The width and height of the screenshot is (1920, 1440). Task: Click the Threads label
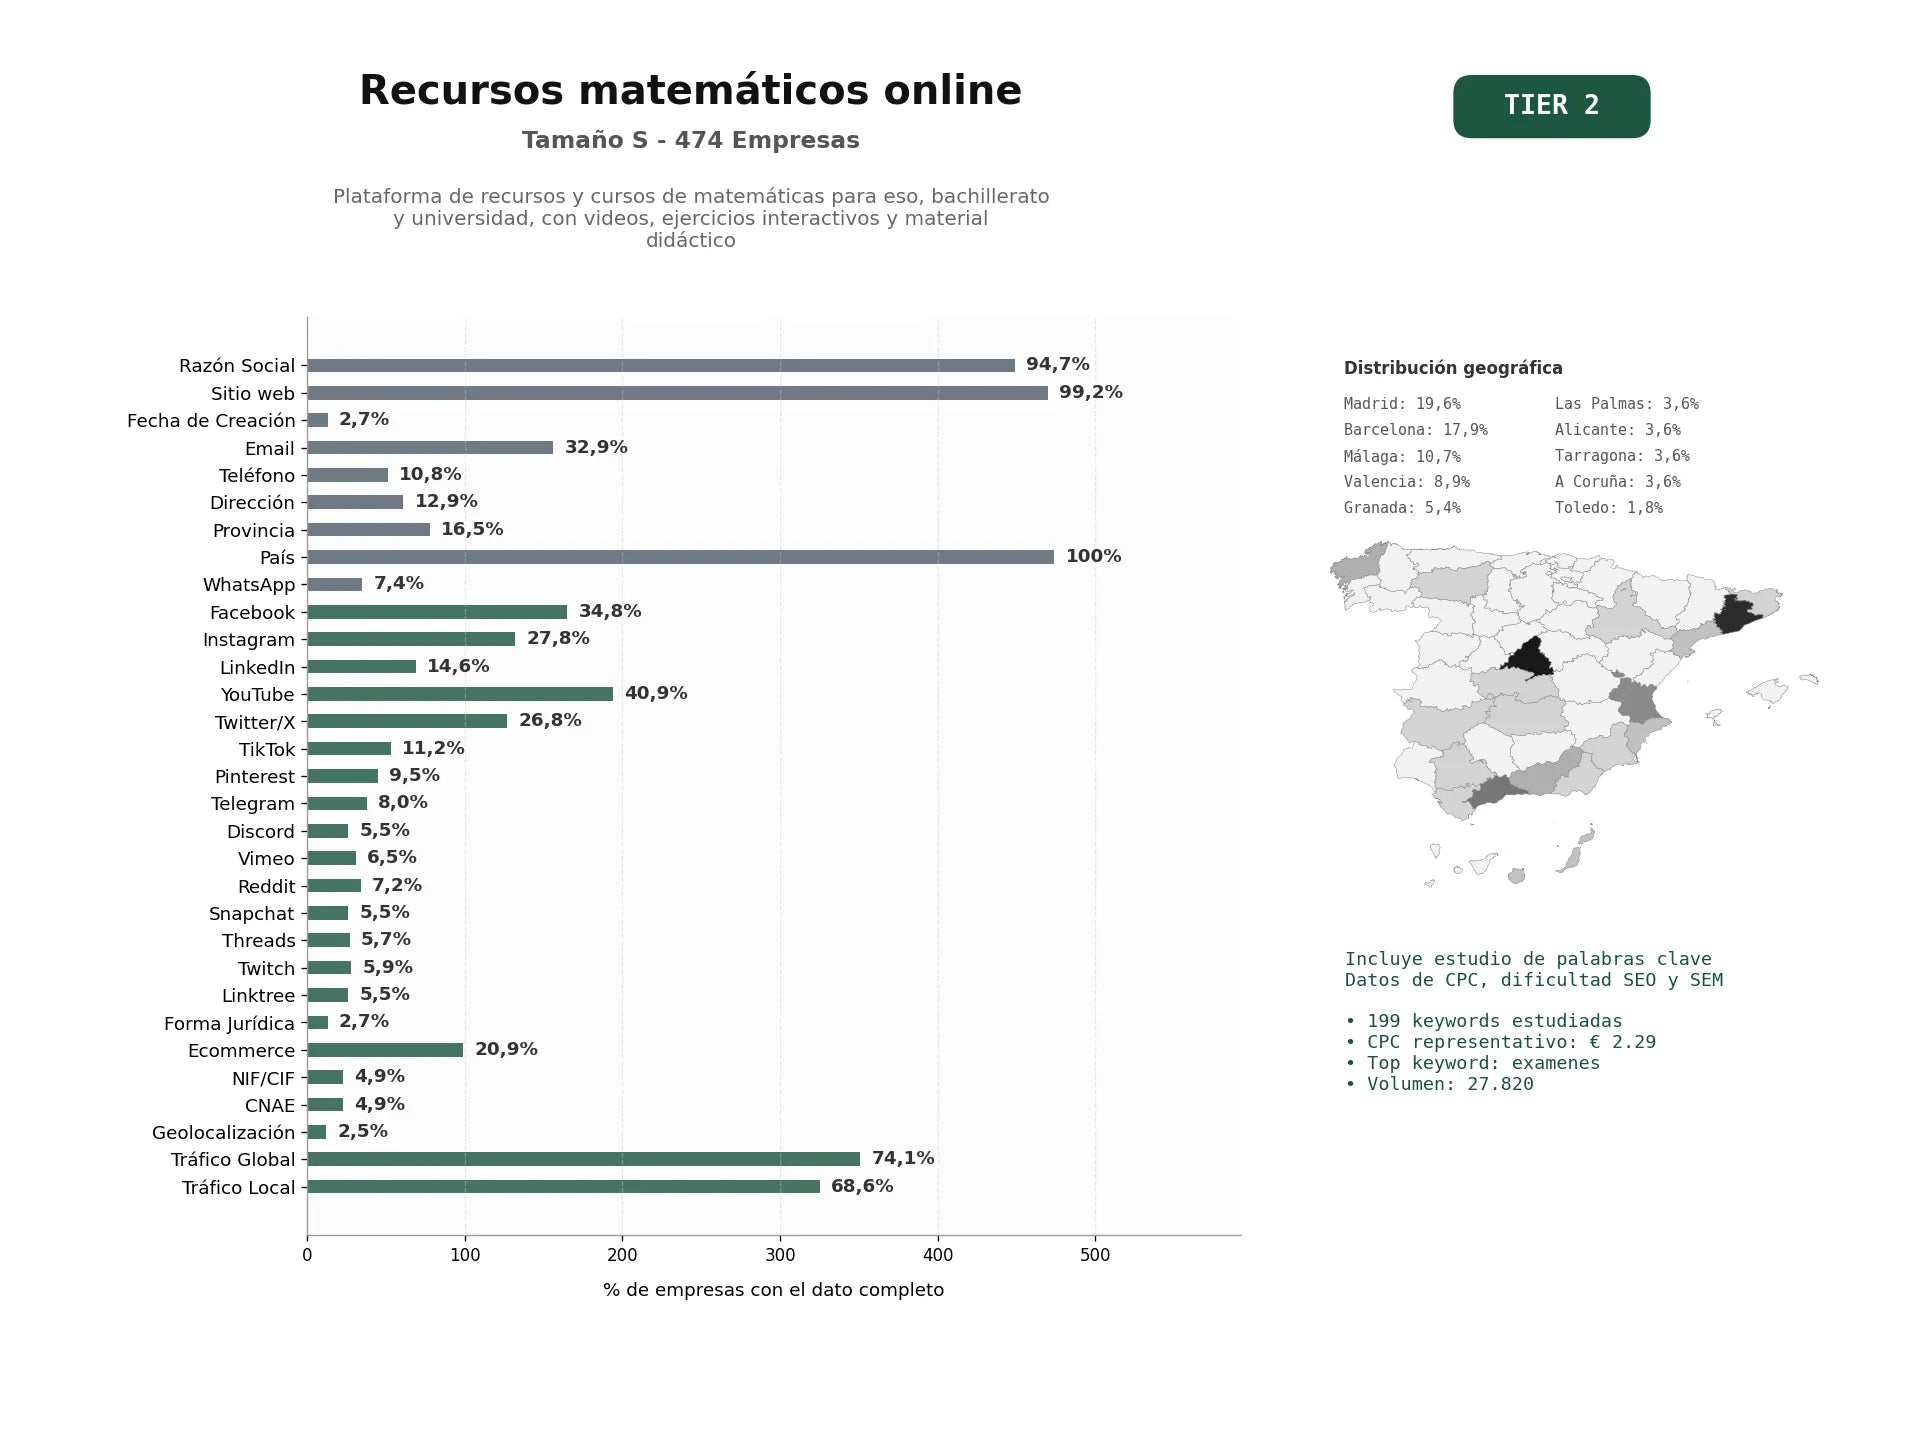259,941
